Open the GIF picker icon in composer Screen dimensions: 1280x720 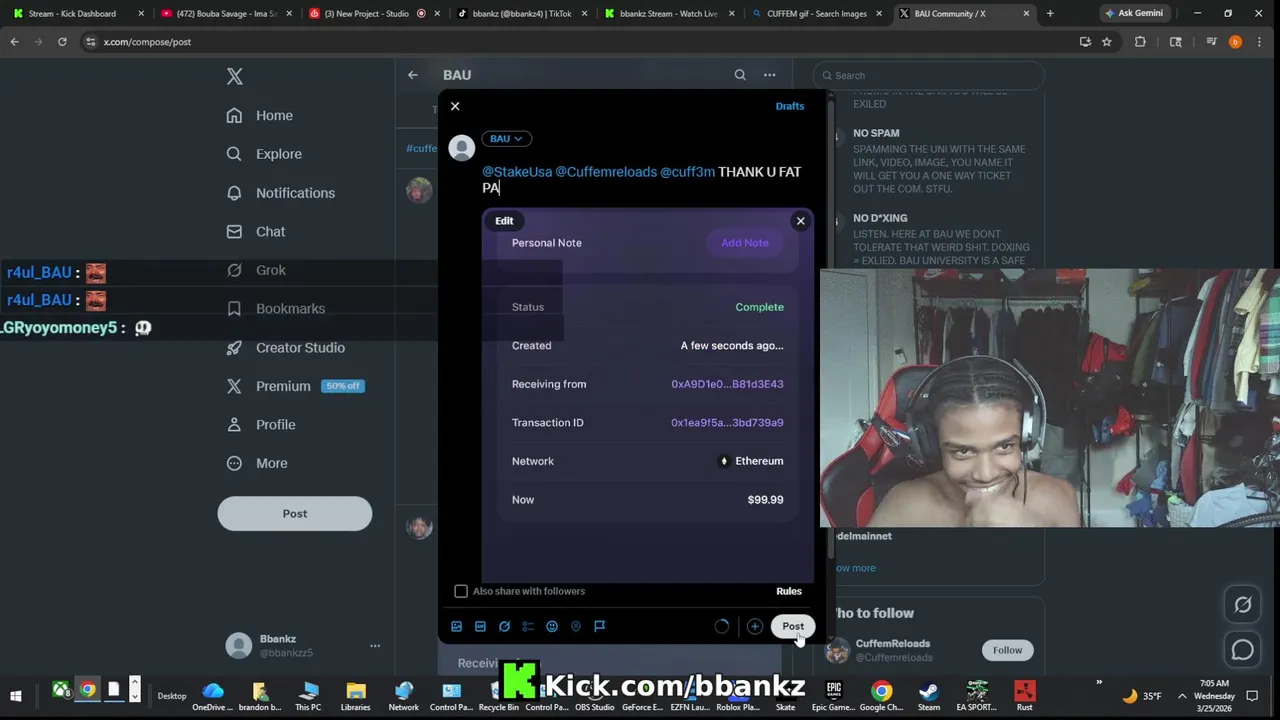click(x=480, y=626)
